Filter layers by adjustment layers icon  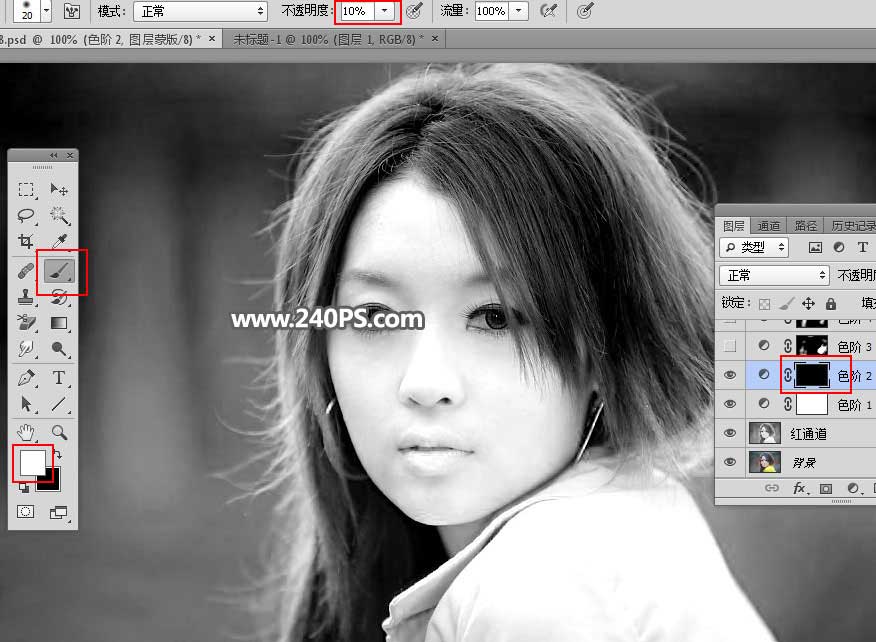click(x=839, y=247)
